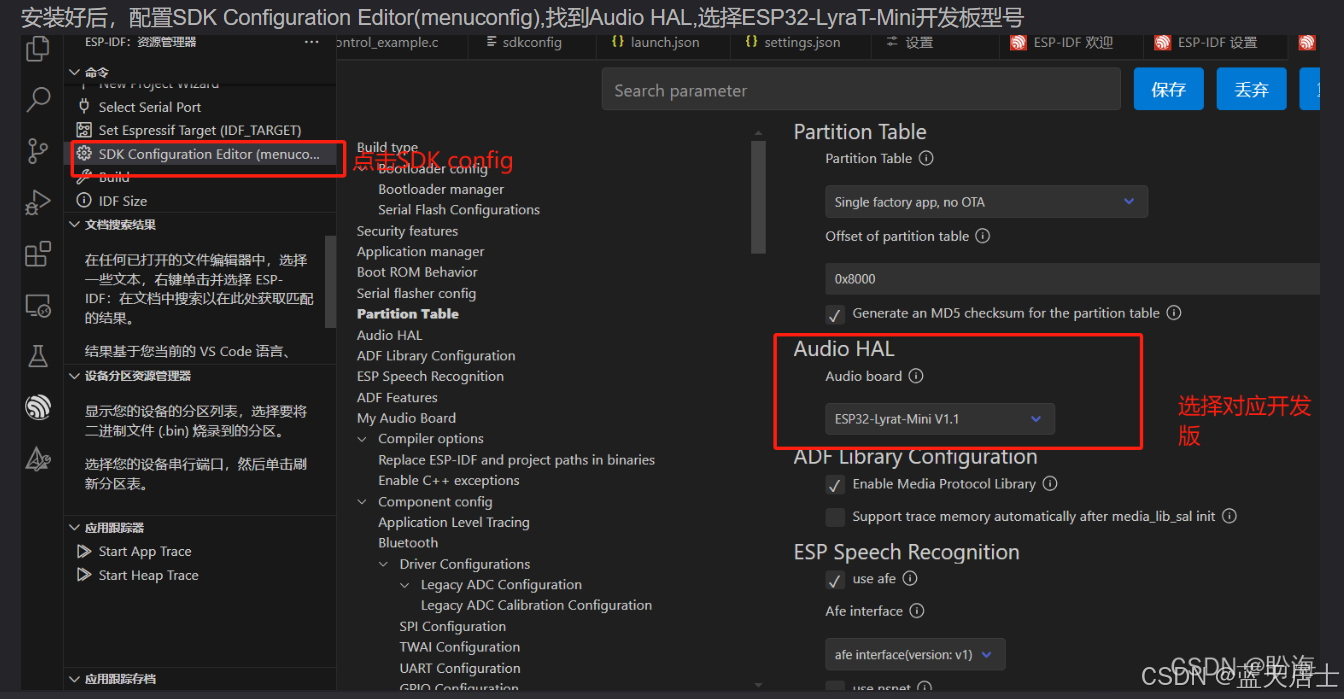Collapse the Driver Configurations tree node
The image size is (1344, 699).
click(385, 564)
